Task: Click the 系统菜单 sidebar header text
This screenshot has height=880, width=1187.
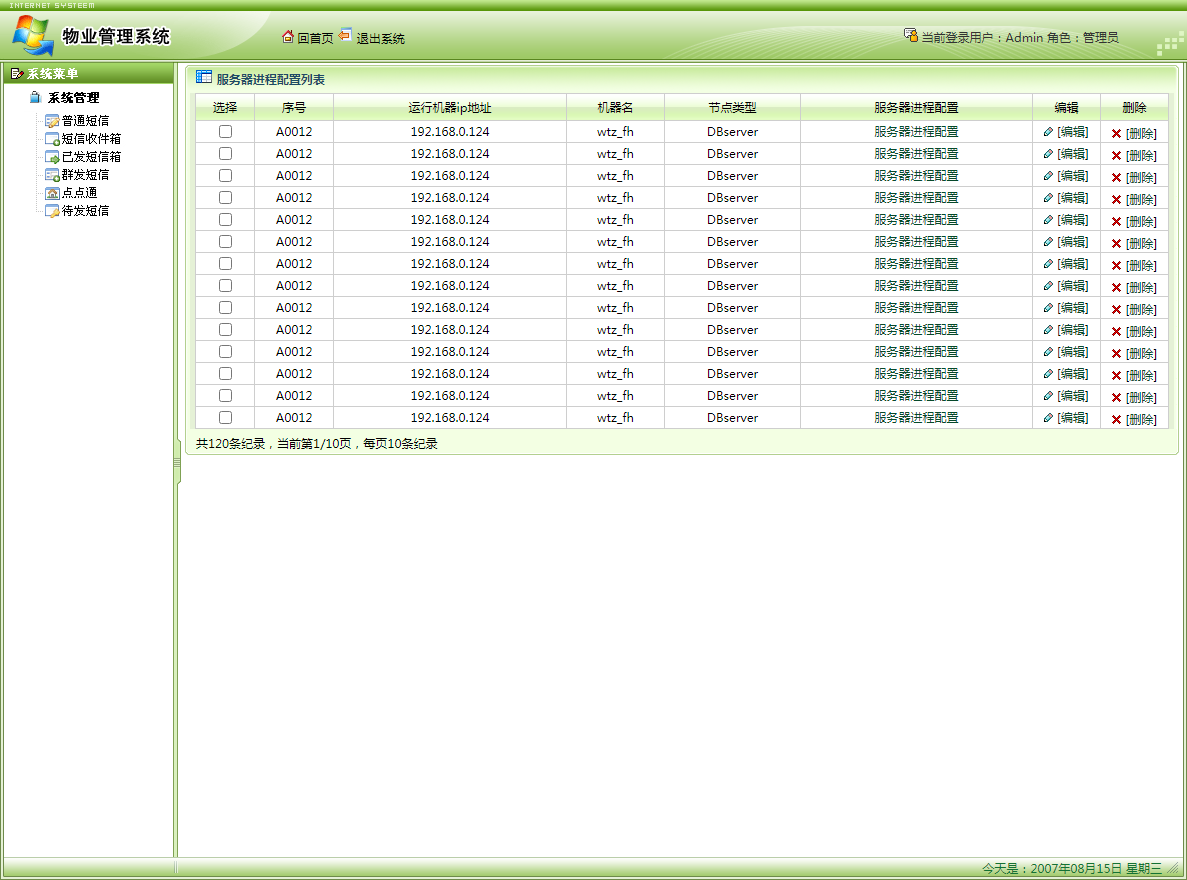Action: (x=52, y=73)
